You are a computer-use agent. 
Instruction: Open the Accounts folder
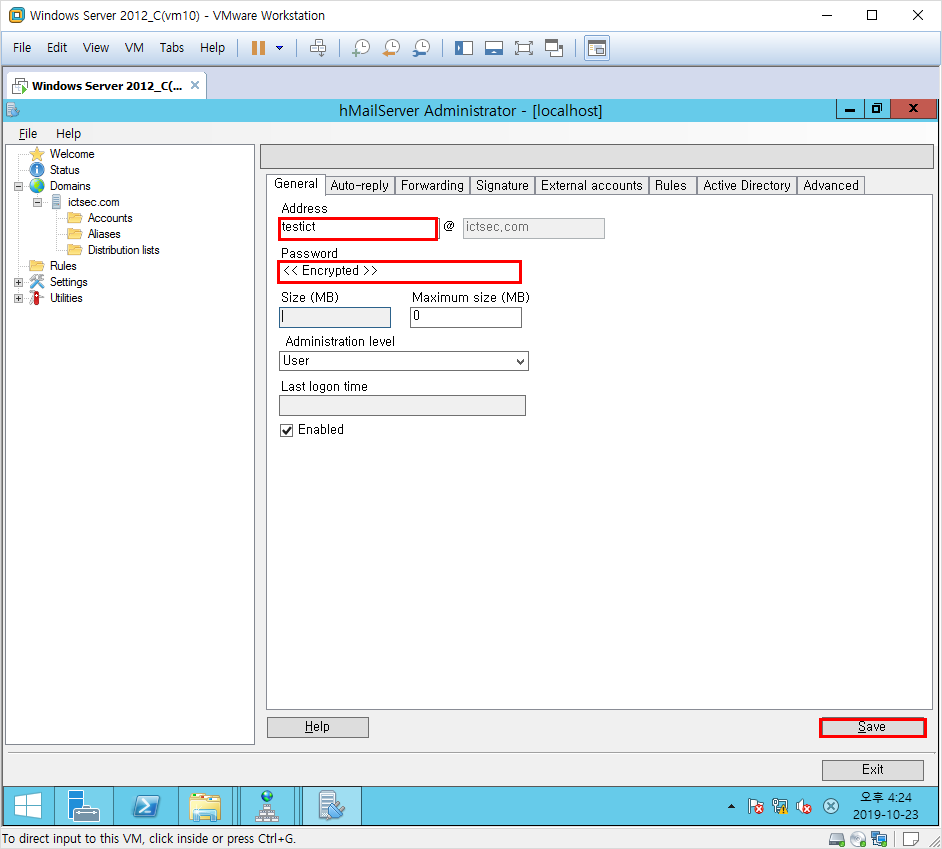coord(110,218)
